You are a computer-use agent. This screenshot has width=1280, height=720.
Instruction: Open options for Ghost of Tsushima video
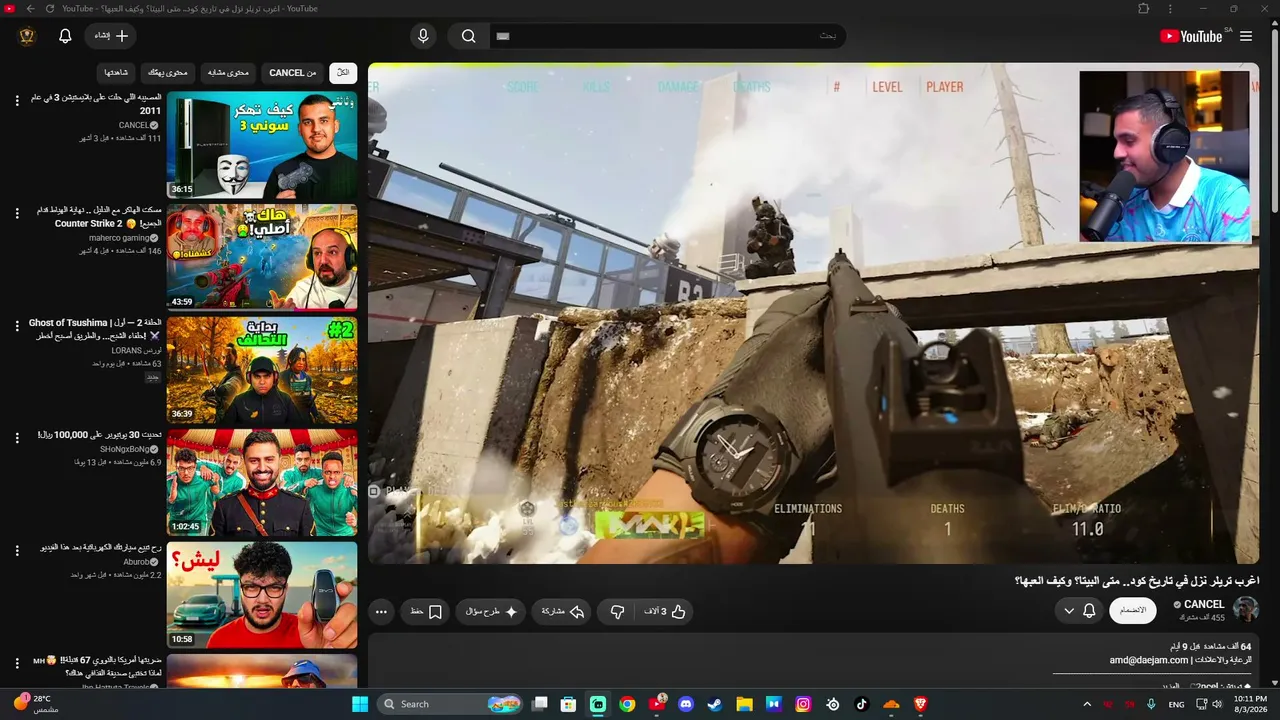[17, 325]
